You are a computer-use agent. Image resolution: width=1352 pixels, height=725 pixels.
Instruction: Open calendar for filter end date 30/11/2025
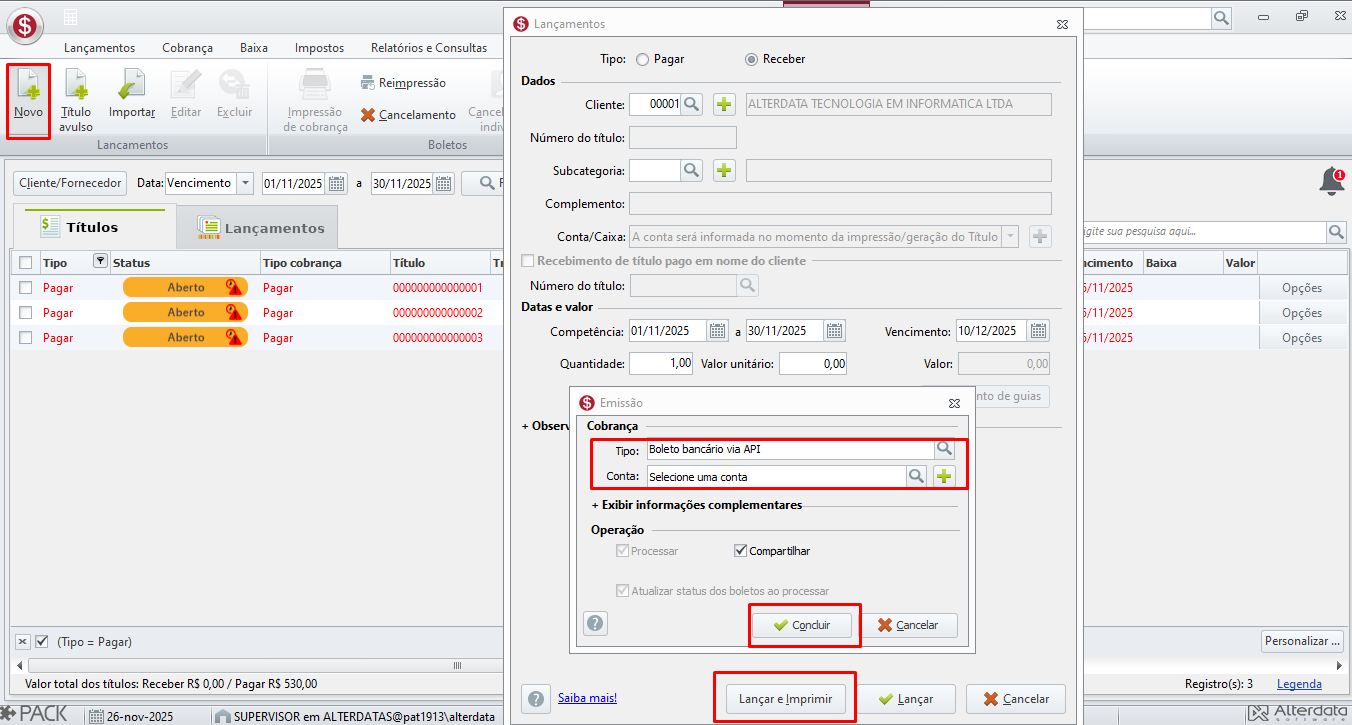click(444, 183)
